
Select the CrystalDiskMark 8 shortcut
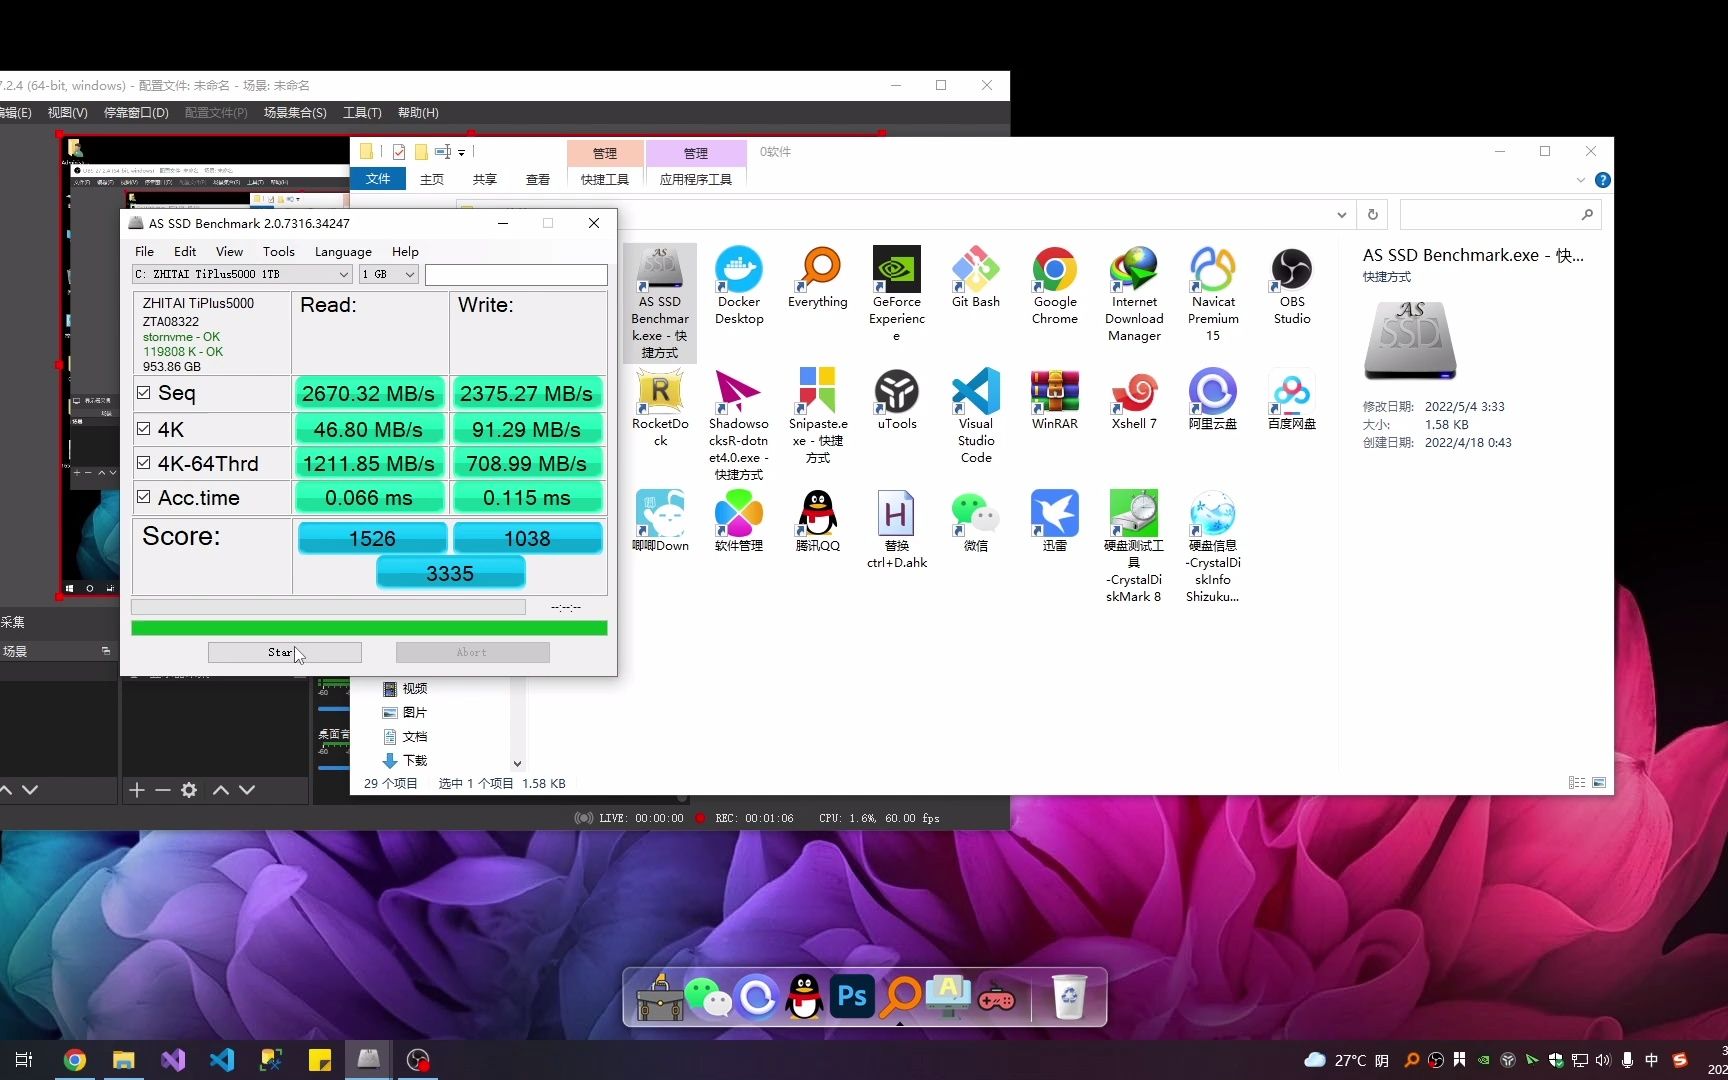coord(1134,547)
